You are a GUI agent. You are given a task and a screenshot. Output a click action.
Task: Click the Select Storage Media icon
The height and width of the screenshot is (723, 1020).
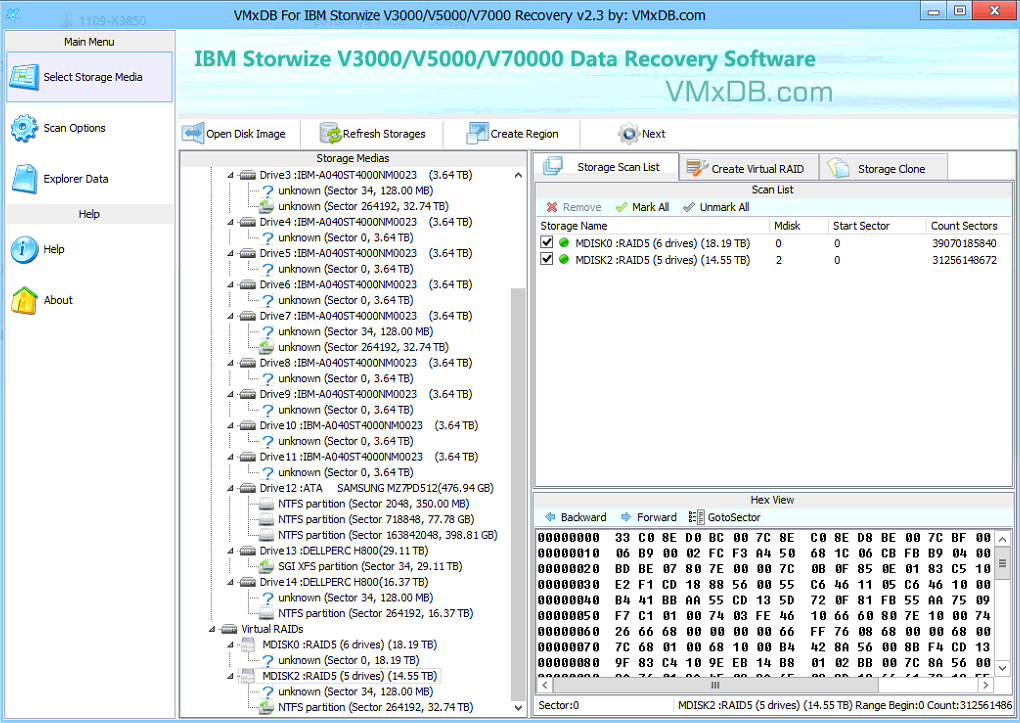click(x=25, y=77)
